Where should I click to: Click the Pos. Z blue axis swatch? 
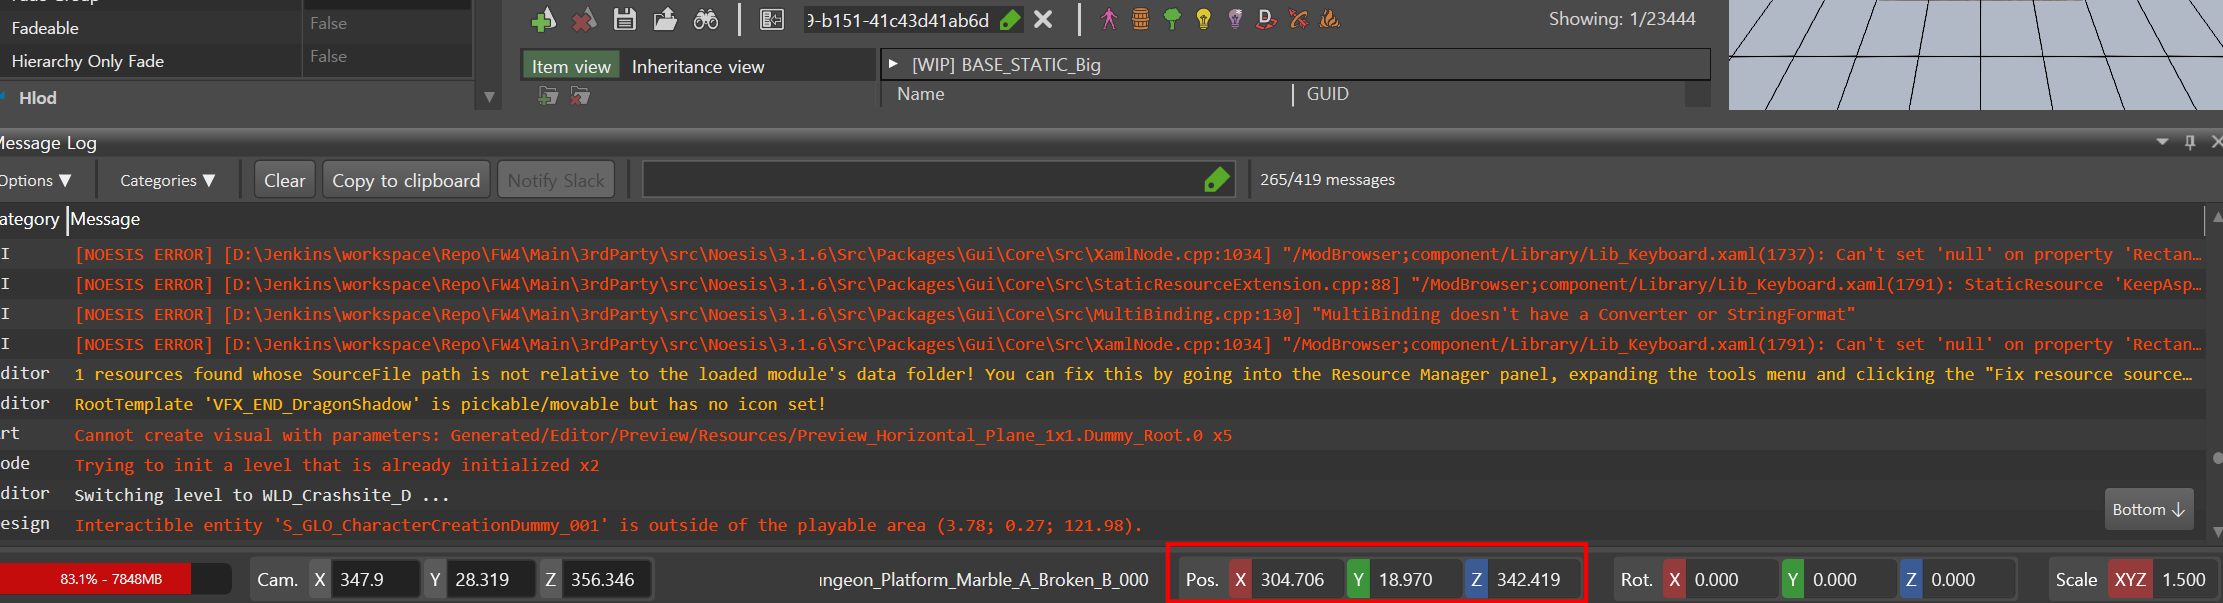point(1476,580)
